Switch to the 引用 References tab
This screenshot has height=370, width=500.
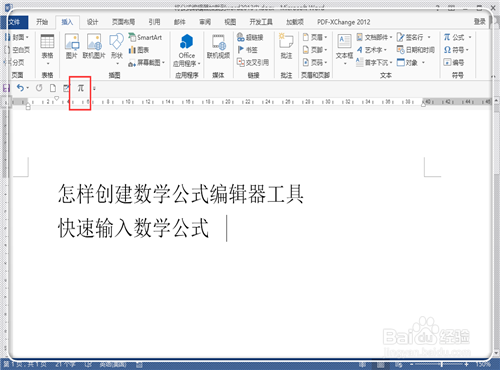coord(154,22)
